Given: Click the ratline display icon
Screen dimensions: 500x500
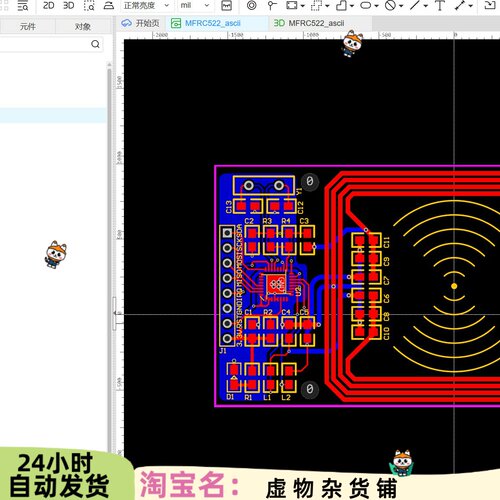Looking at the screenshot, I should (x=227, y=5).
